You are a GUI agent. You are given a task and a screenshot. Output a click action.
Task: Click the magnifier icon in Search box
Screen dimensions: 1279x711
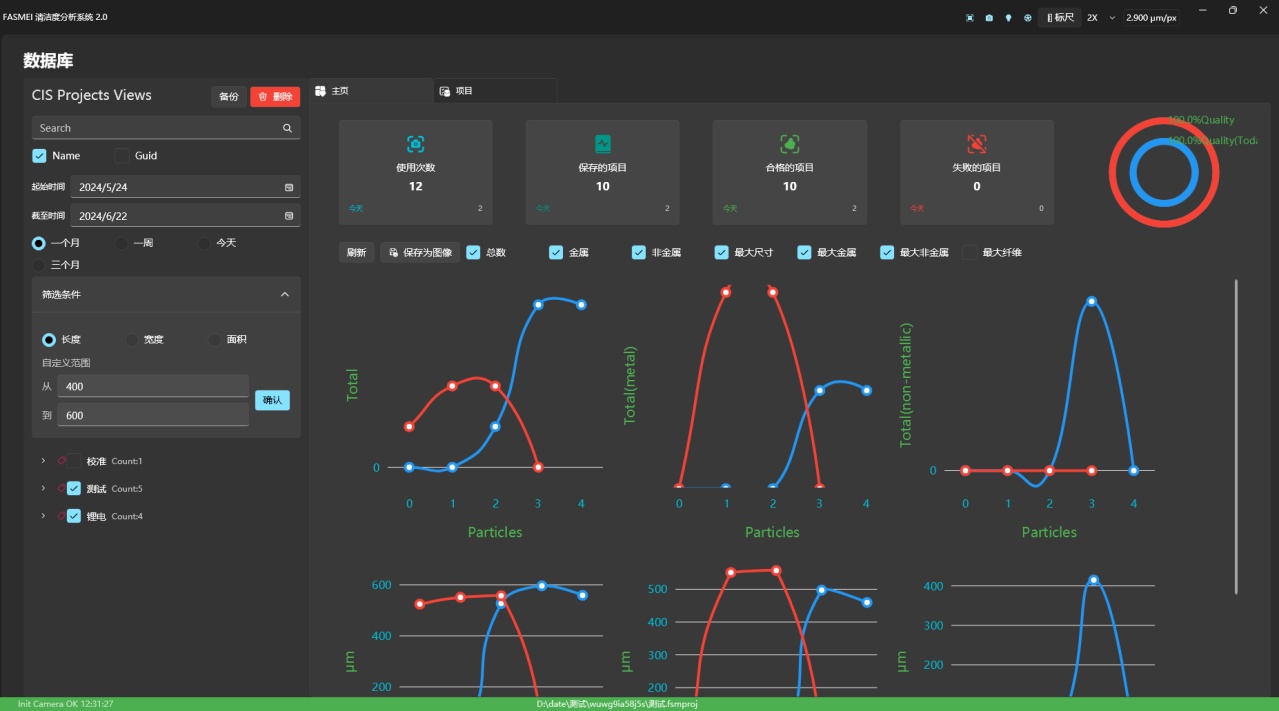(x=287, y=128)
